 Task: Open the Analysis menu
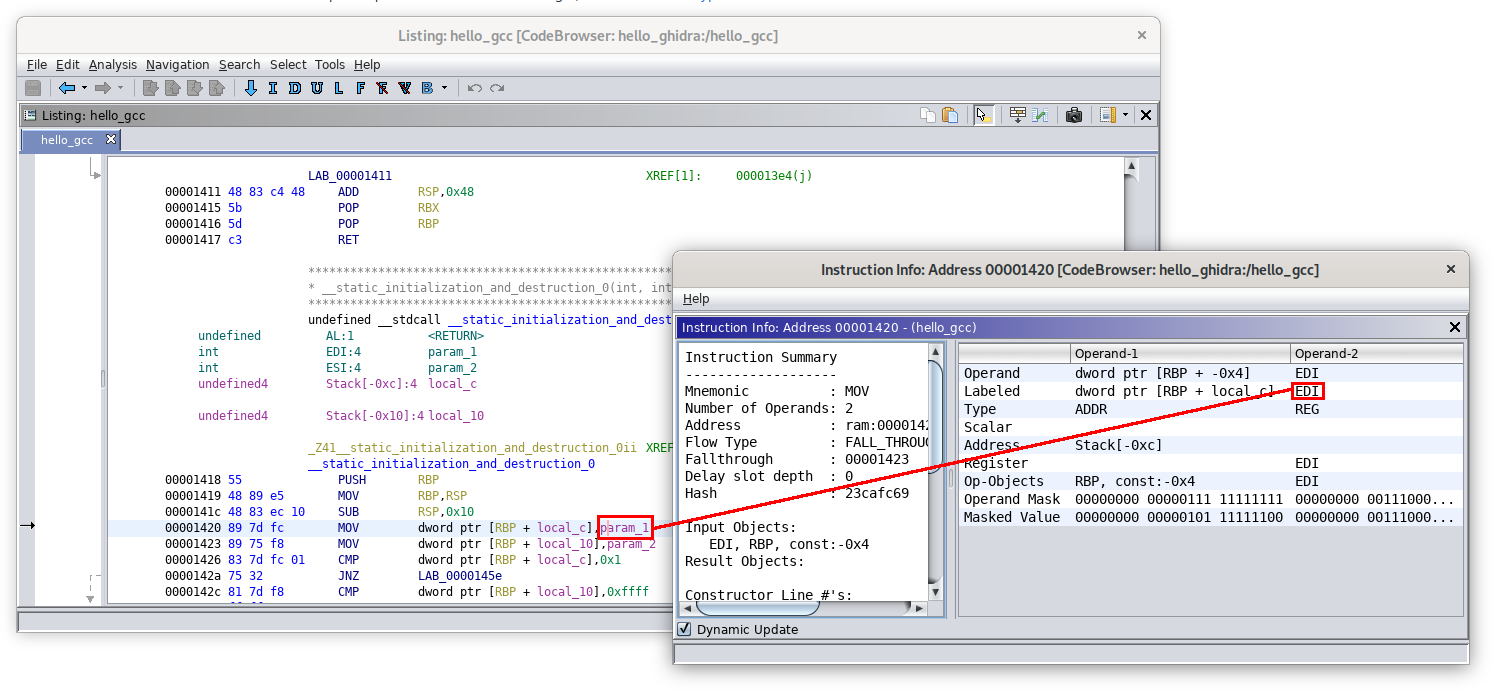tap(113, 64)
